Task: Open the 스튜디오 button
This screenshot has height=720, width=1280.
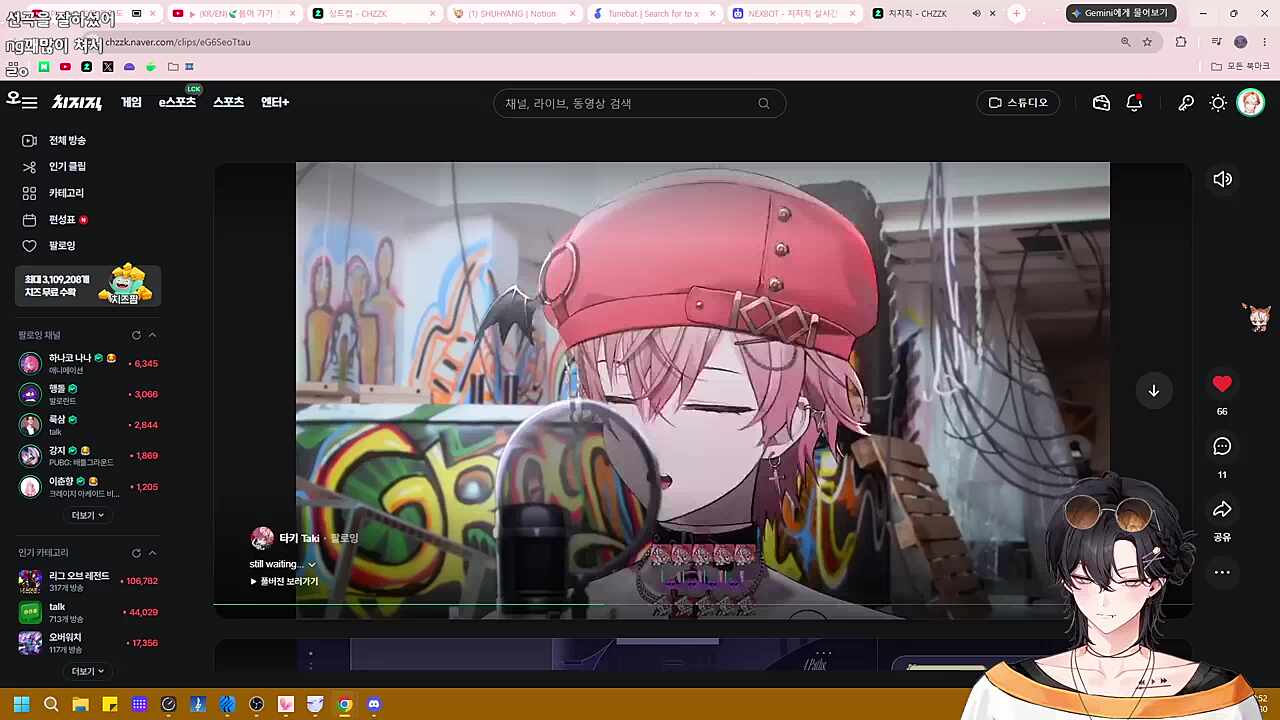Action: tap(1018, 103)
